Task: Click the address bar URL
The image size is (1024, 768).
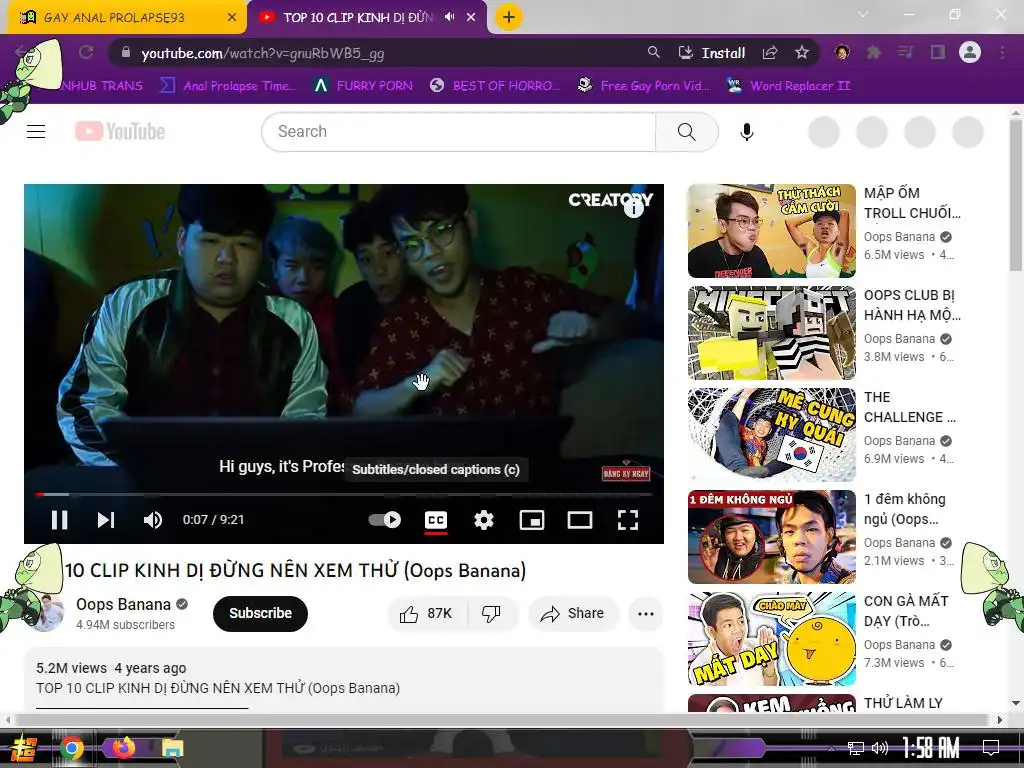Action: 263,54
